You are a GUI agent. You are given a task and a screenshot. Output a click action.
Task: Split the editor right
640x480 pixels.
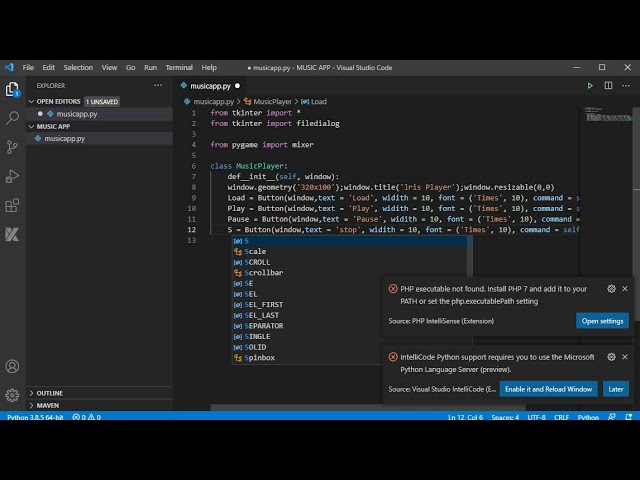[608, 86]
